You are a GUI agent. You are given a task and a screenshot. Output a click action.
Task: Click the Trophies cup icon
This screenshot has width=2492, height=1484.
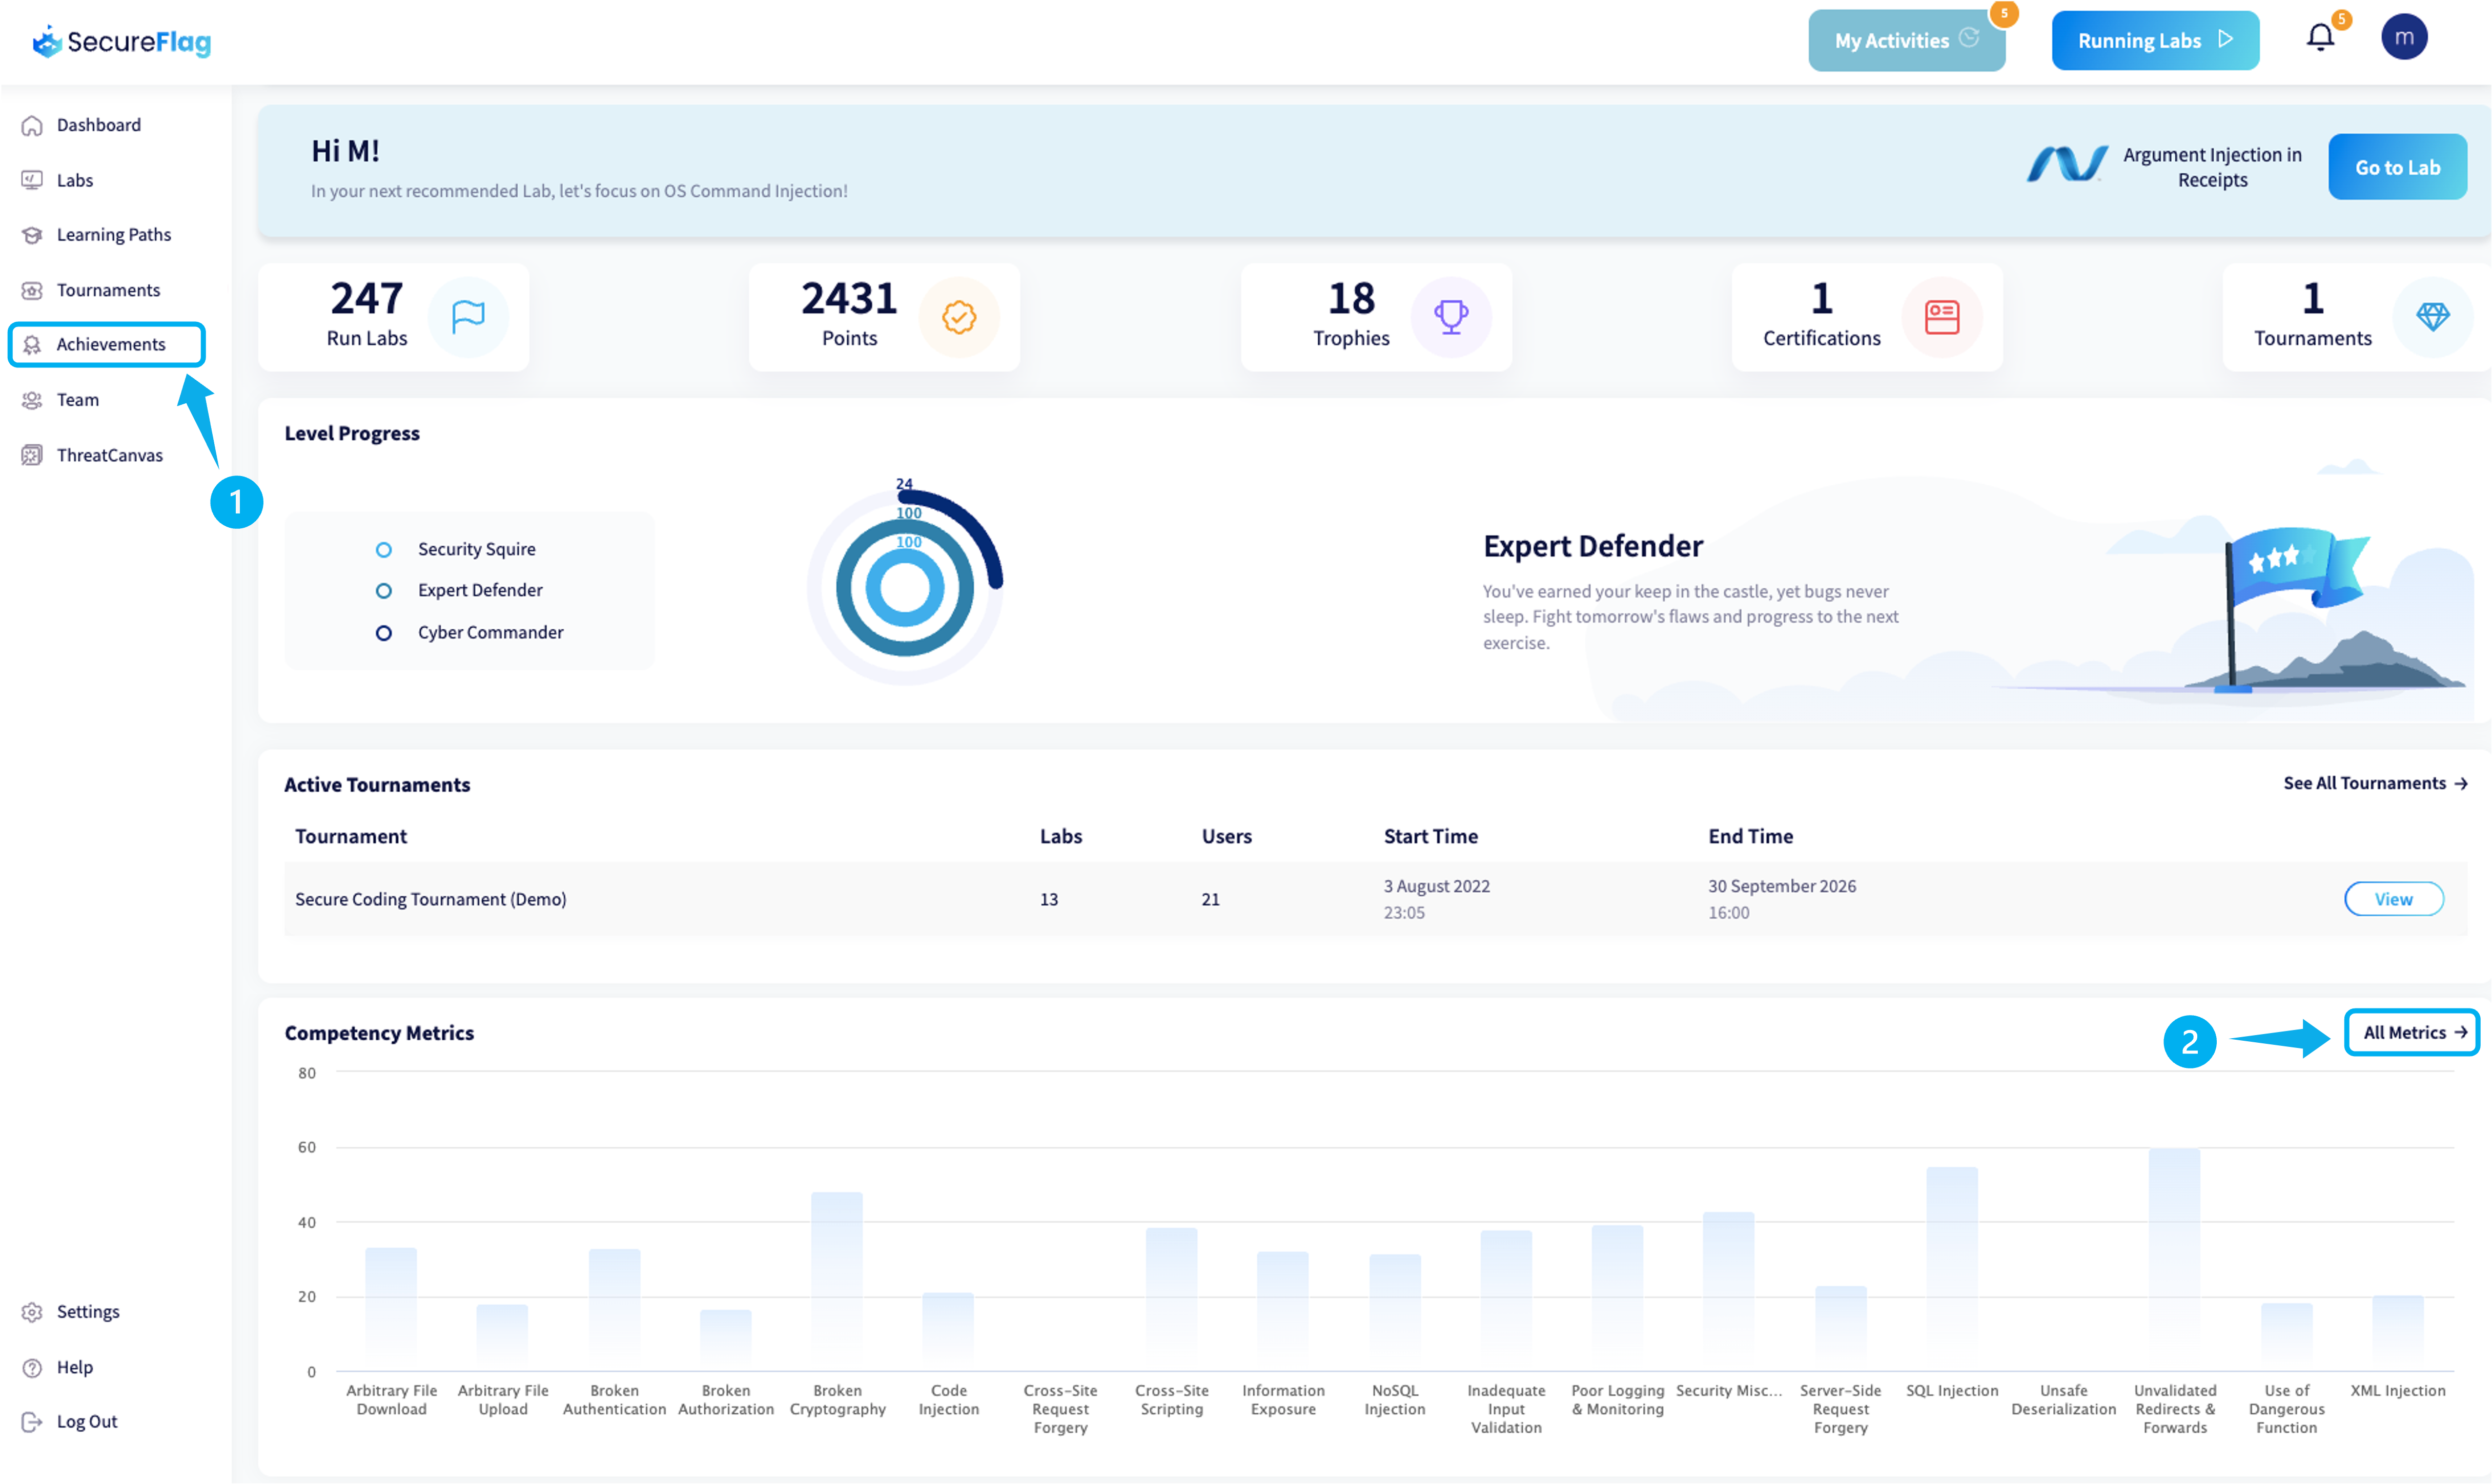pos(1450,317)
